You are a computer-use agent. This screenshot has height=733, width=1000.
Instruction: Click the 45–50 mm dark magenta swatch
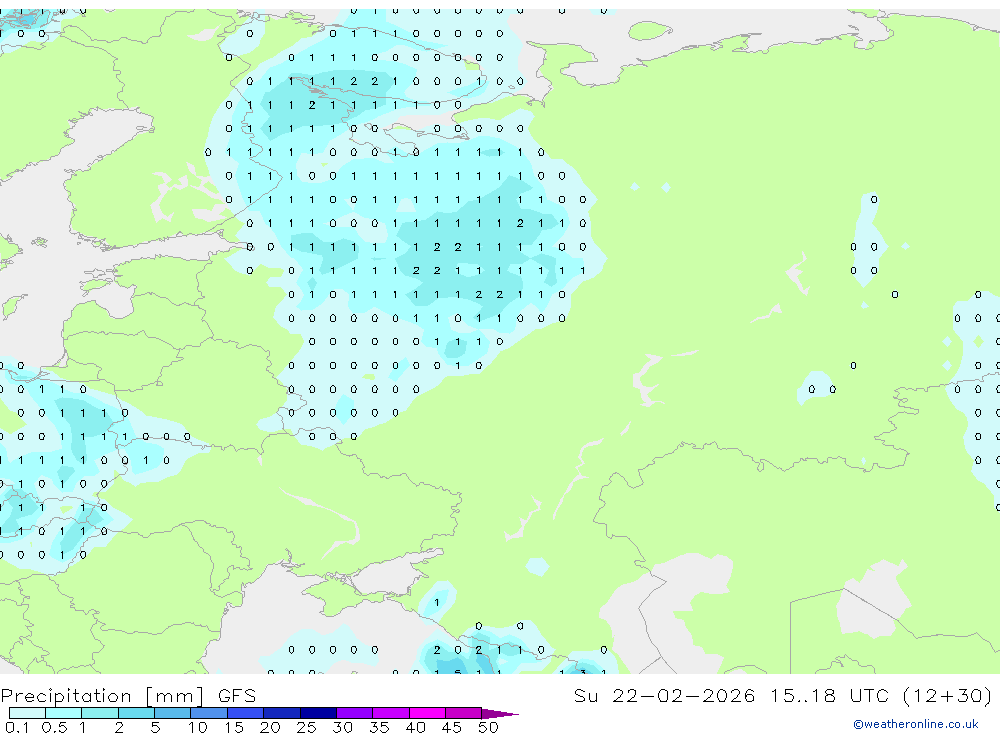pos(464,713)
